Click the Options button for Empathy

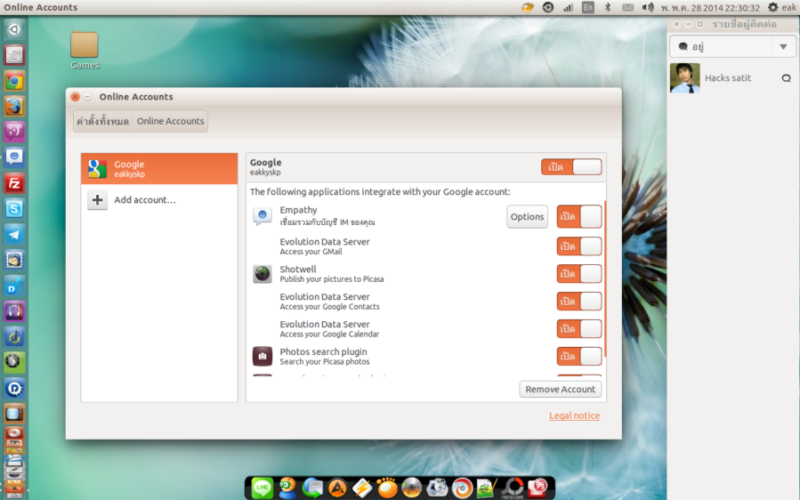click(527, 217)
